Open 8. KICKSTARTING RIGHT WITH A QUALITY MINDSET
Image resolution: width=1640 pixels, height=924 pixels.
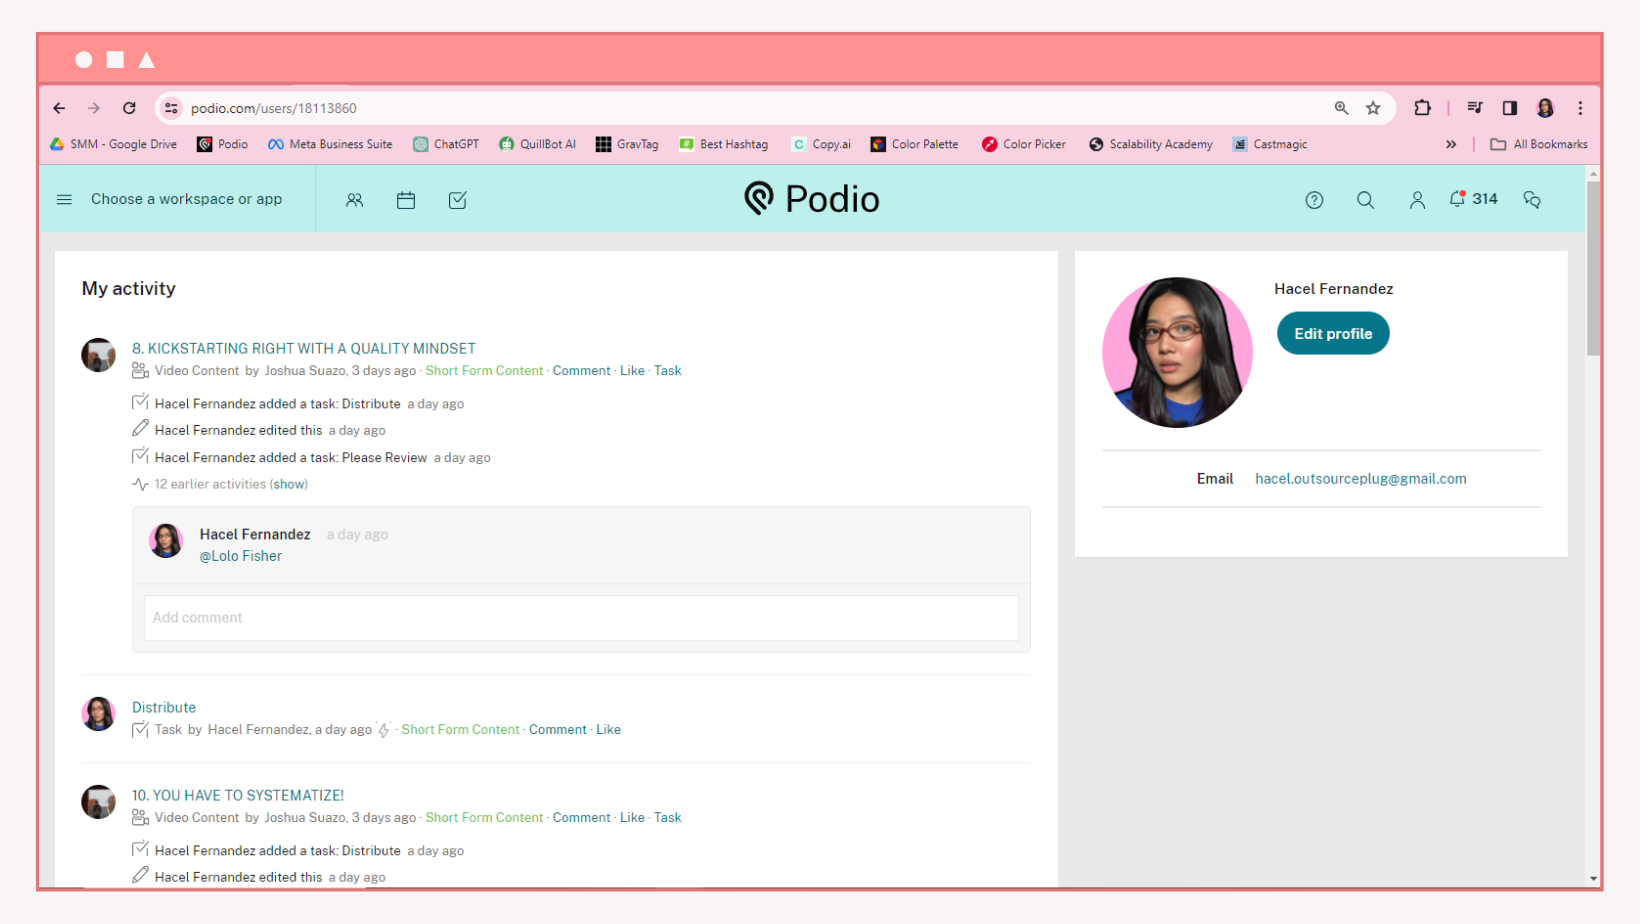click(304, 348)
